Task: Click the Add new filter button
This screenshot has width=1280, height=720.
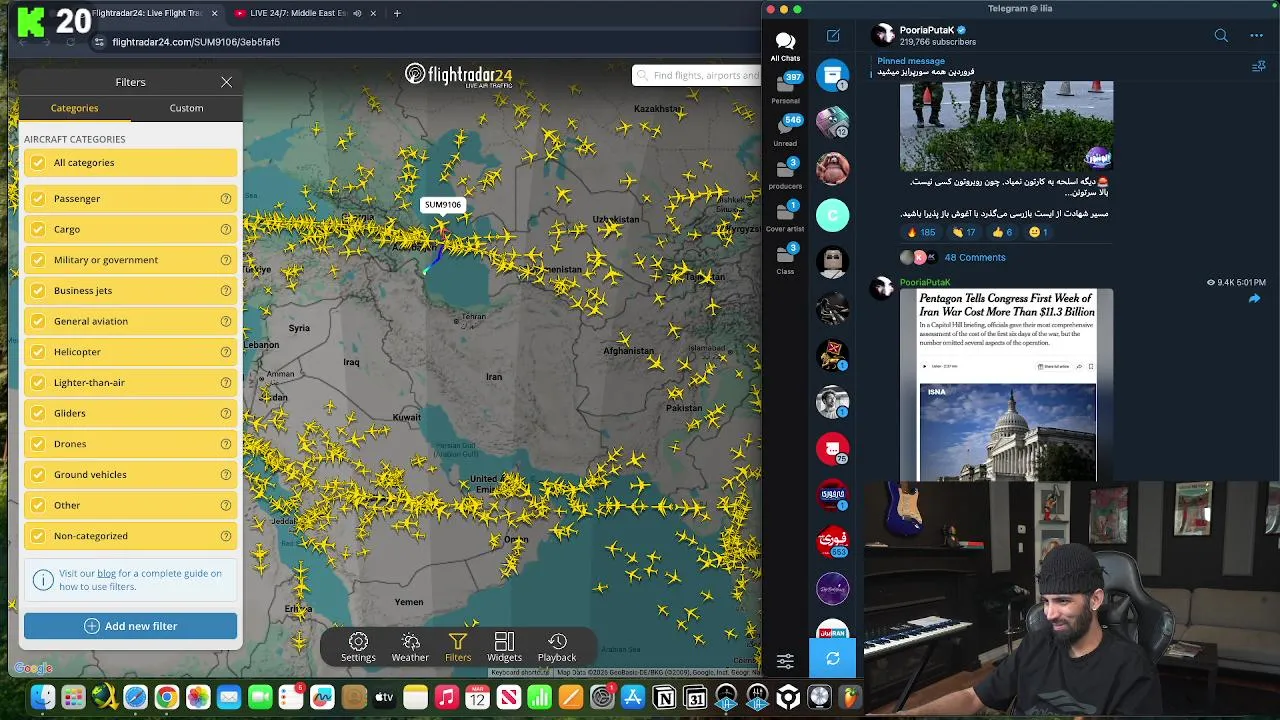Action: (130, 626)
